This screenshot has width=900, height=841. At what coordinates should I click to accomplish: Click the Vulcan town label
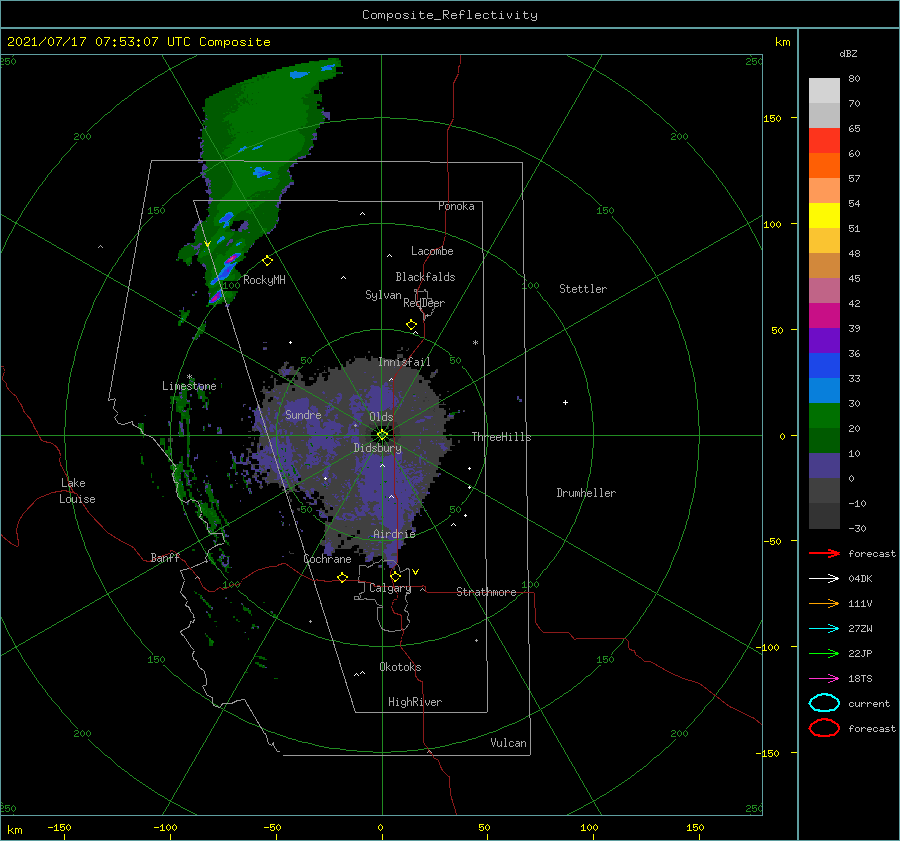[508, 743]
